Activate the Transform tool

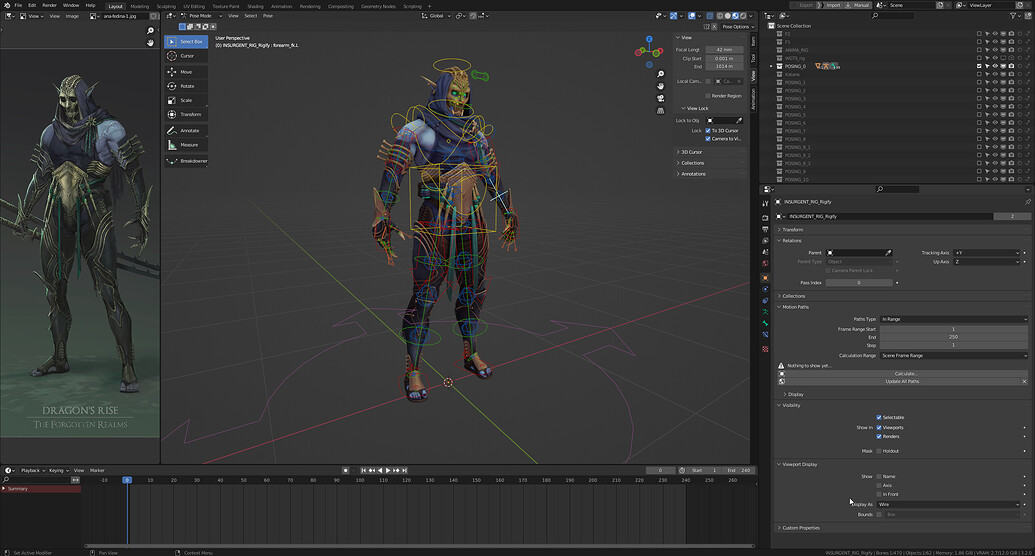click(186, 114)
